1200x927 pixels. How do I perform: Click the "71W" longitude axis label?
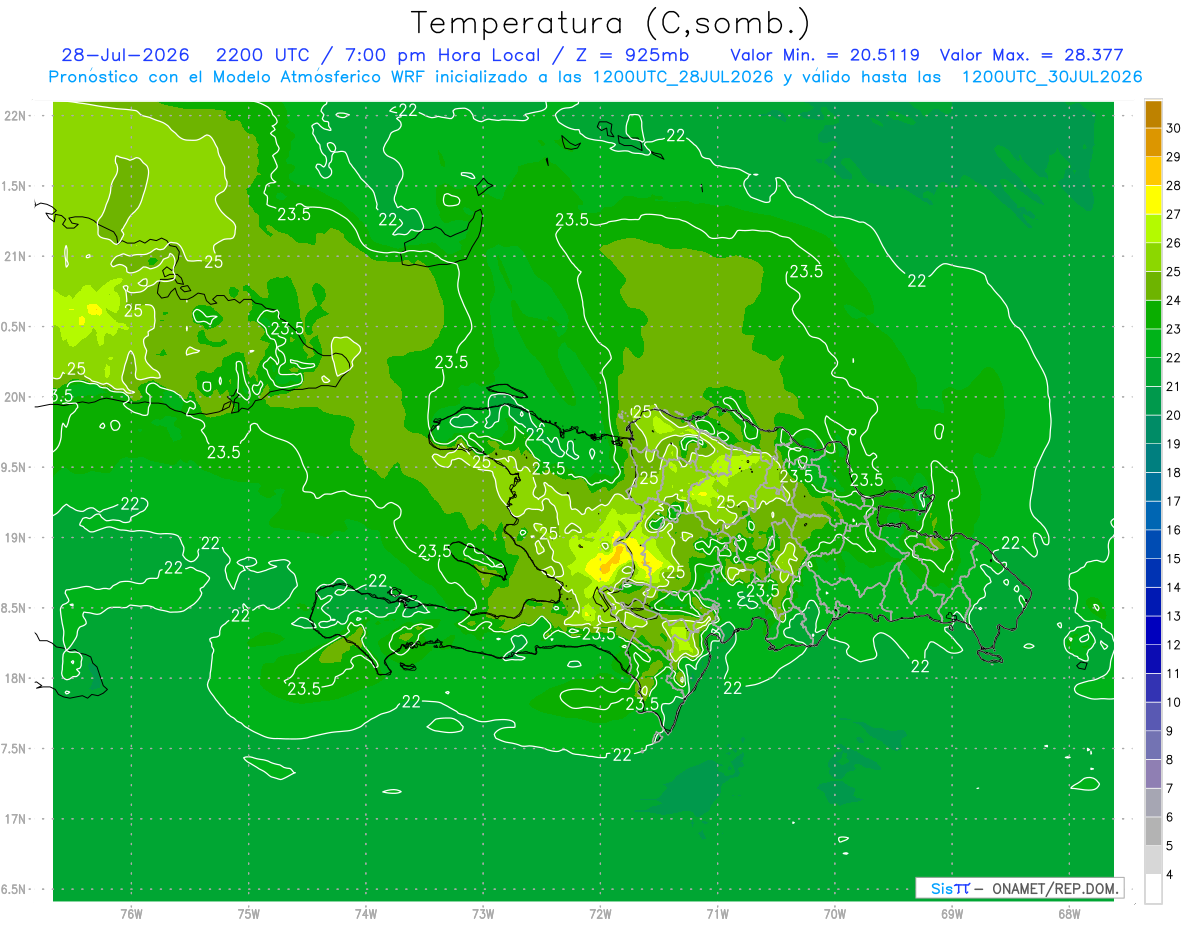717,913
